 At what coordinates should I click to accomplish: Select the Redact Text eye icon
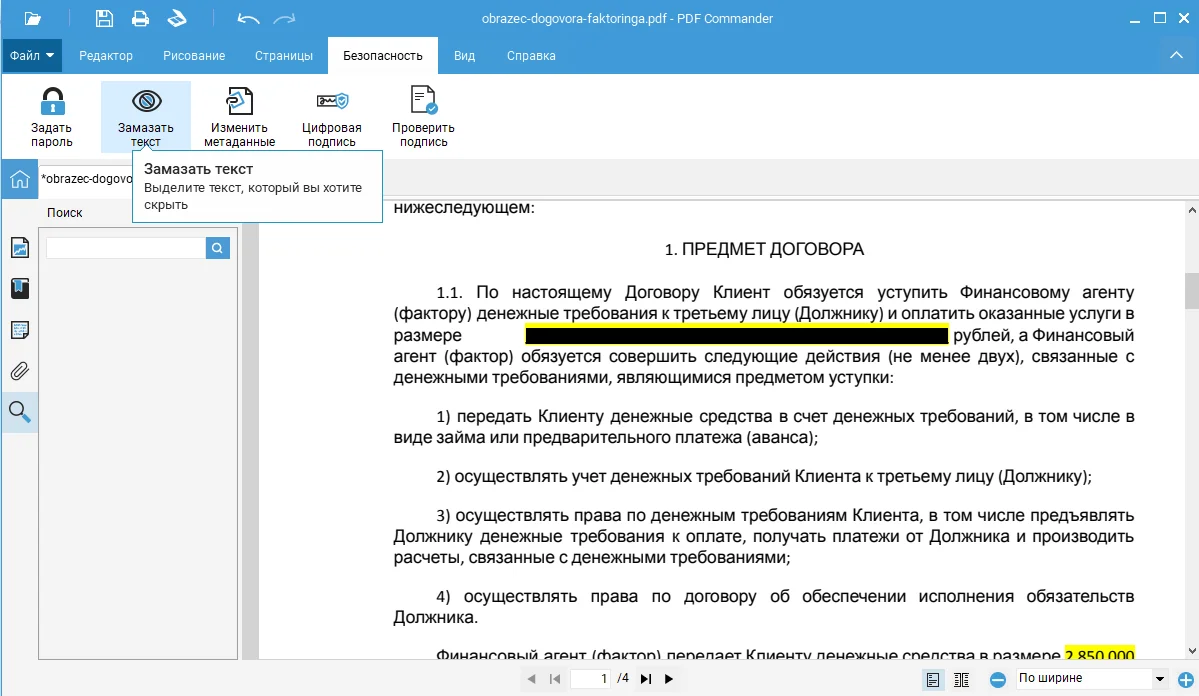tap(146, 102)
